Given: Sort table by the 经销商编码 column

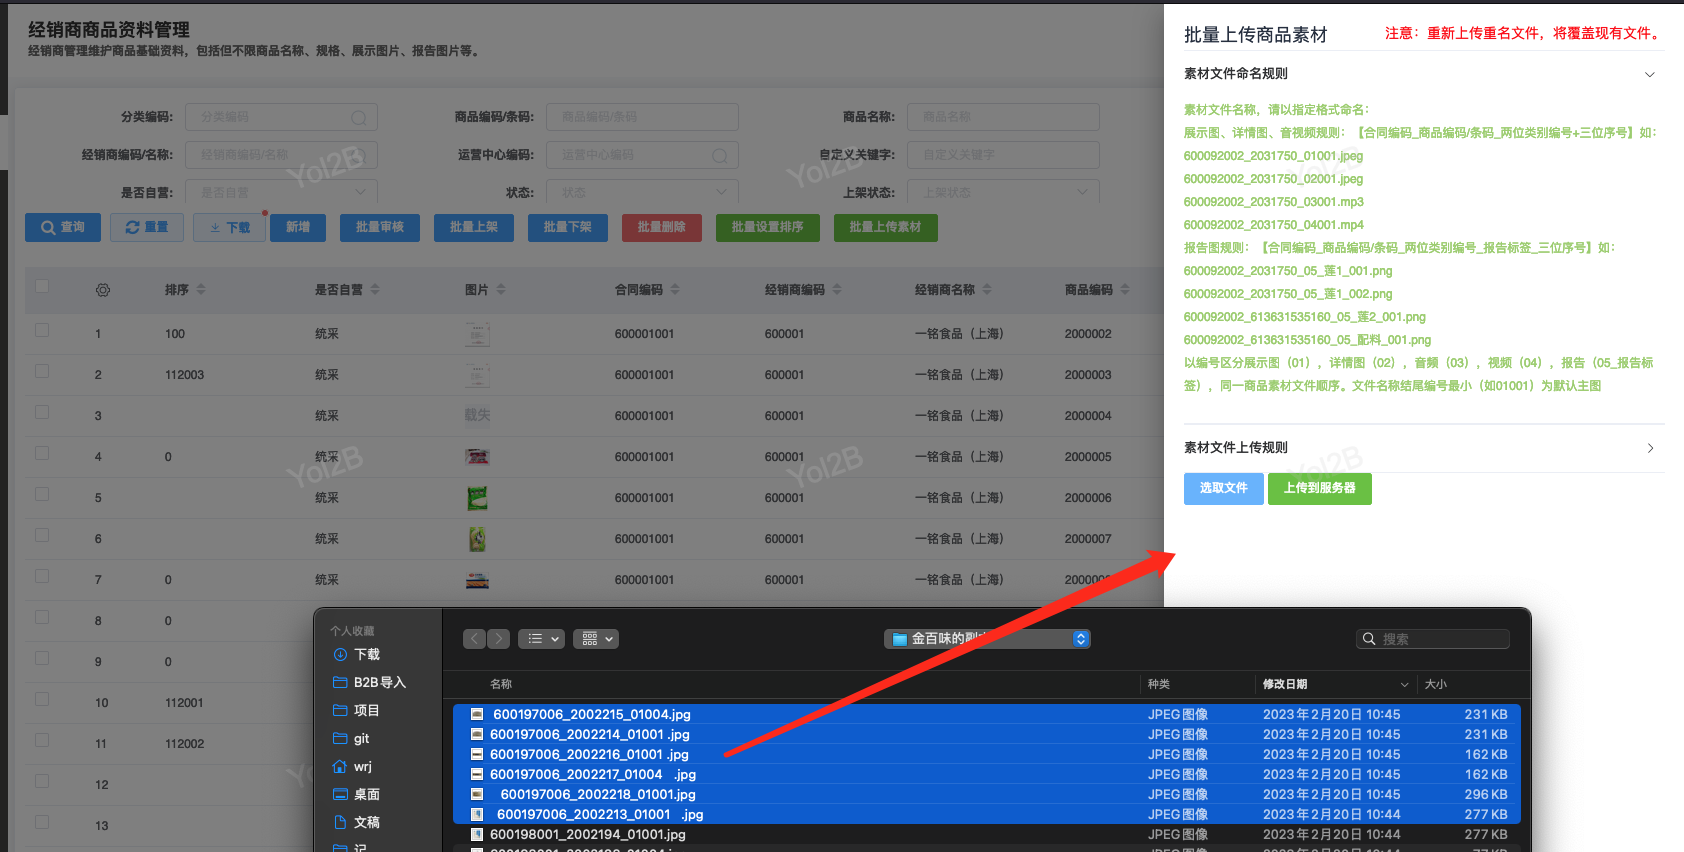Looking at the screenshot, I should (x=837, y=289).
